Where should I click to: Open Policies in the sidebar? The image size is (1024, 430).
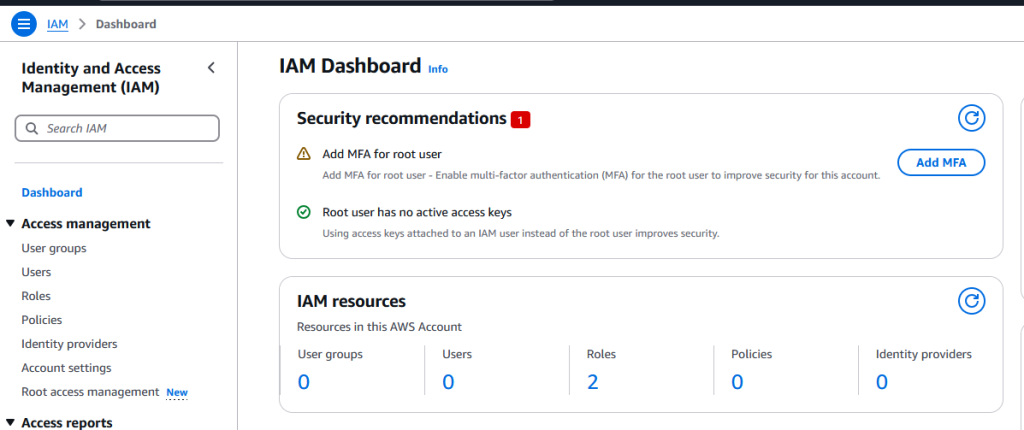(x=42, y=320)
